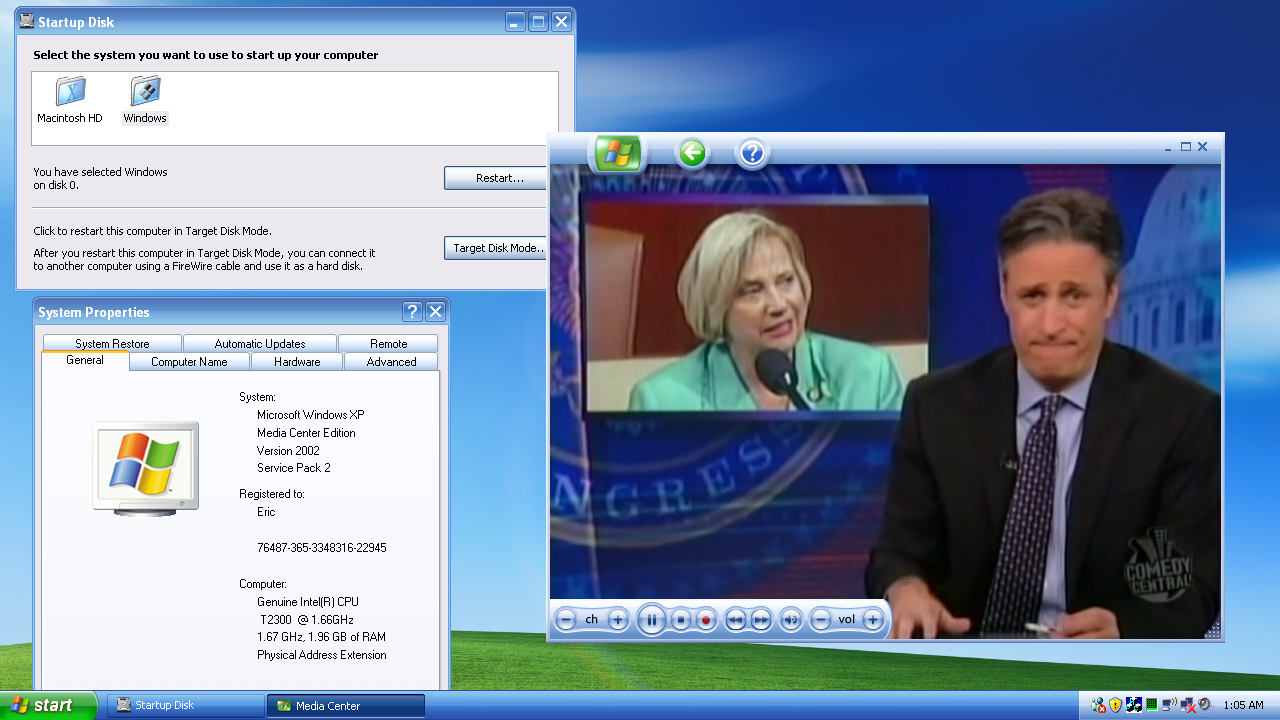
Task: Click the blue Boot Camp tray icon
Action: (x=1134, y=705)
